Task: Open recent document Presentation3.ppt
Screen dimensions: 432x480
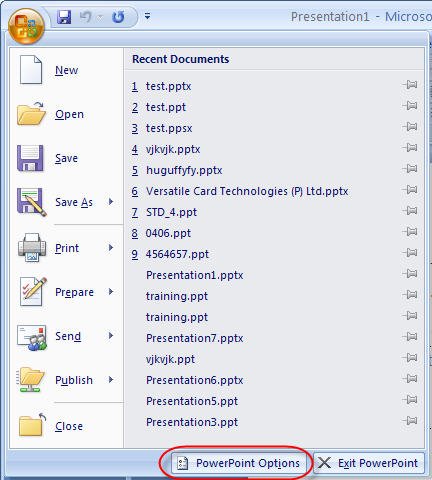Action: [x=192, y=422]
